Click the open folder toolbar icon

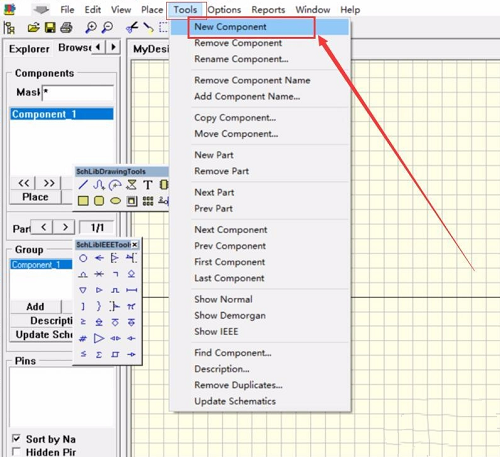tap(33, 27)
